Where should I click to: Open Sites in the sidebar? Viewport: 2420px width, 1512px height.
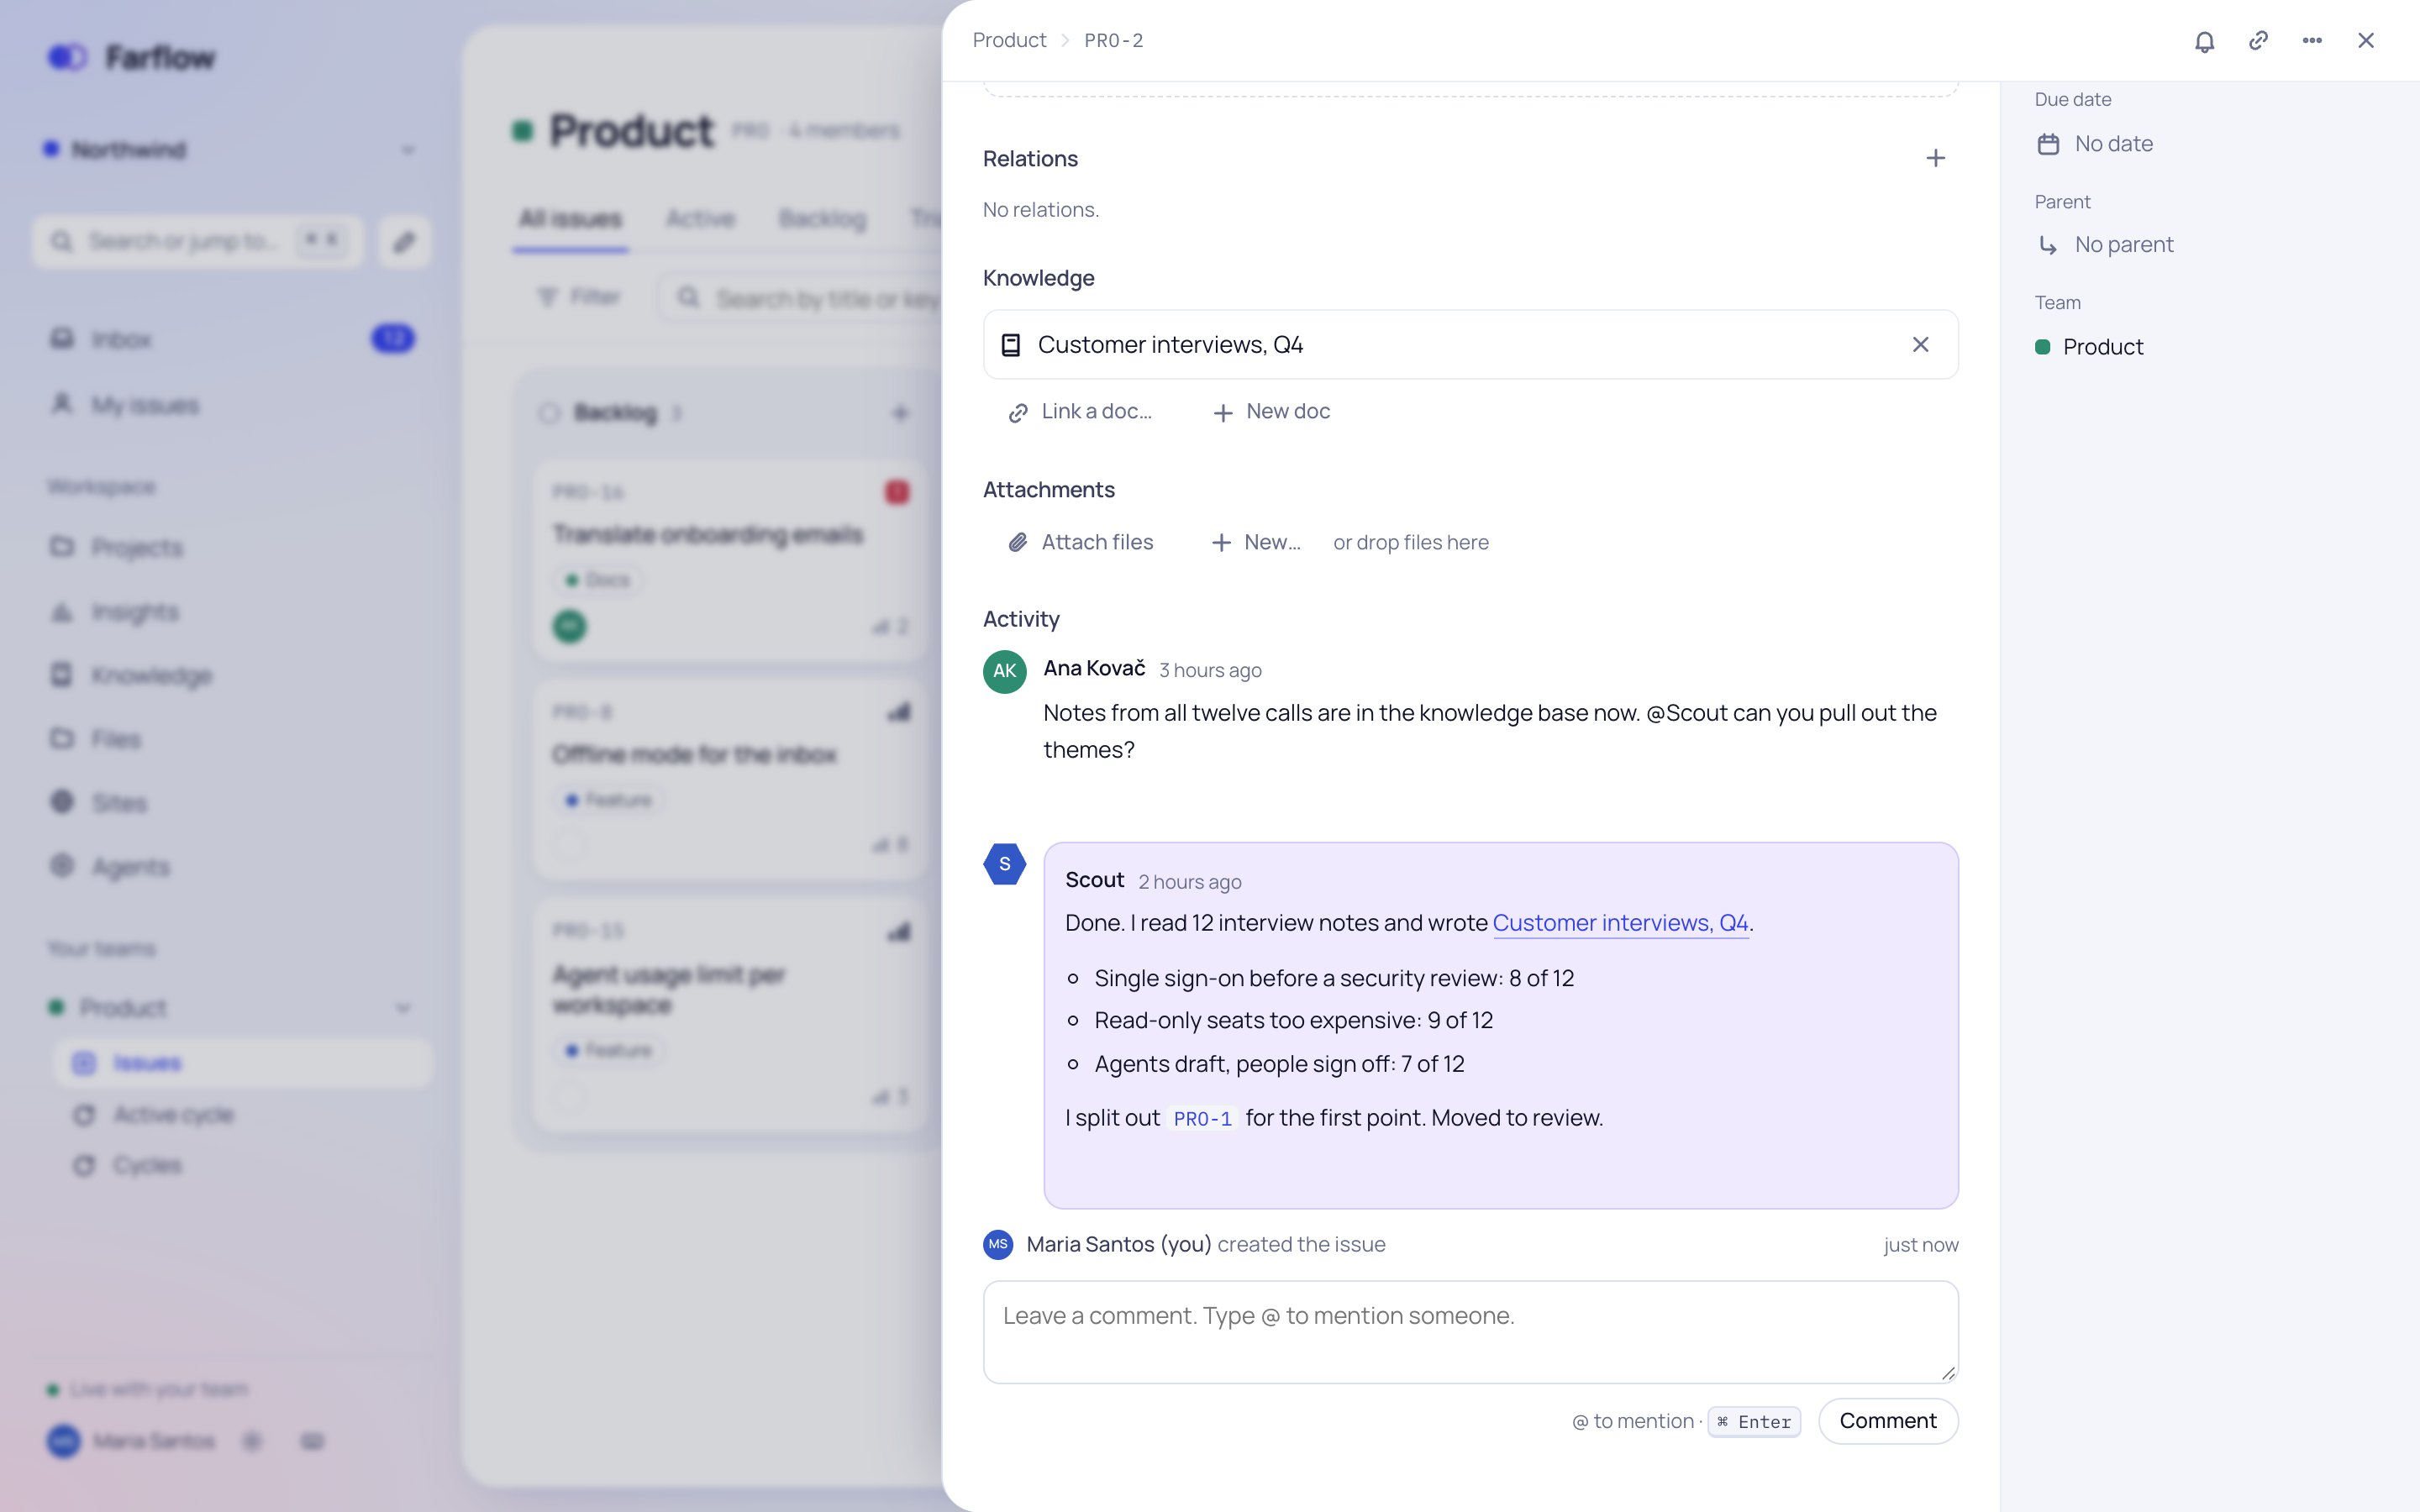click(x=232, y=803)
